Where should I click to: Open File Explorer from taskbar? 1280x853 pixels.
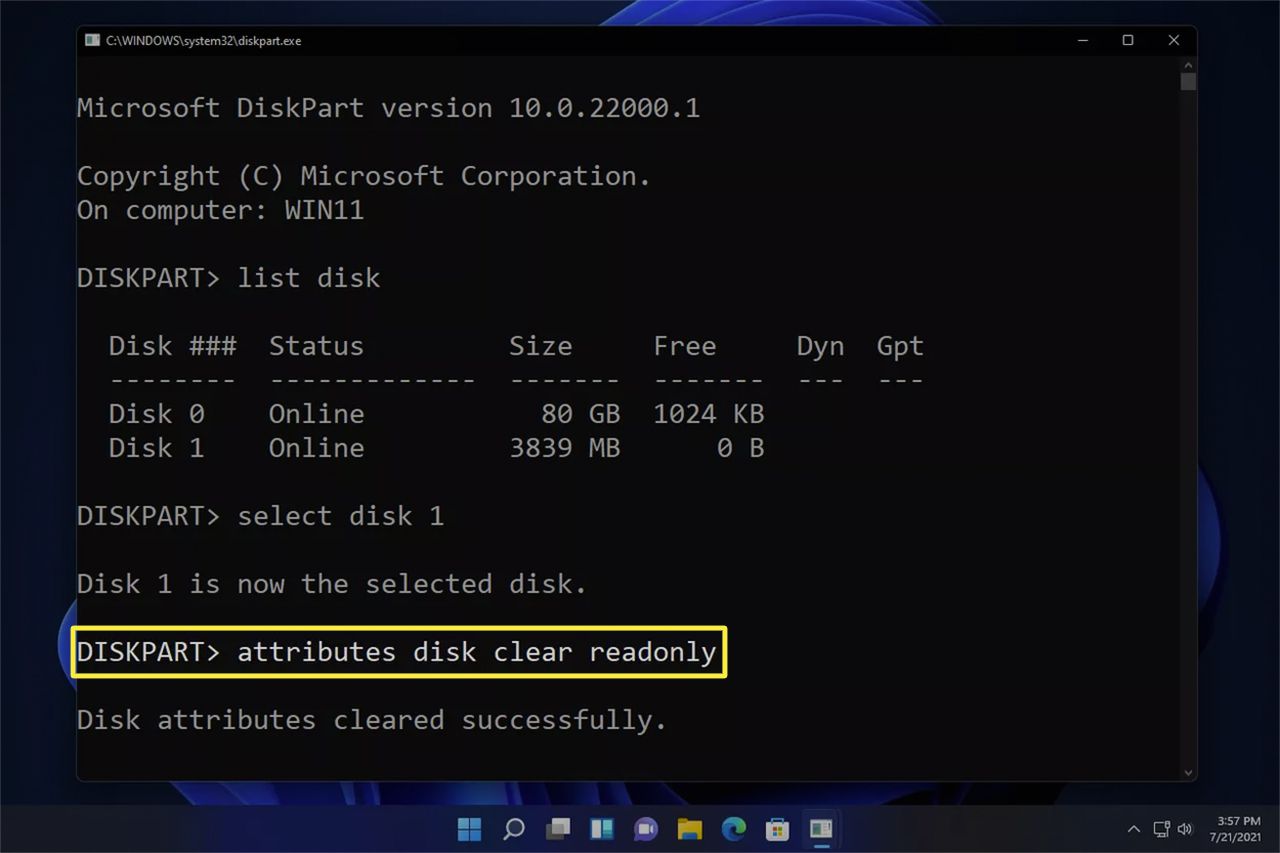coord(689,829)
